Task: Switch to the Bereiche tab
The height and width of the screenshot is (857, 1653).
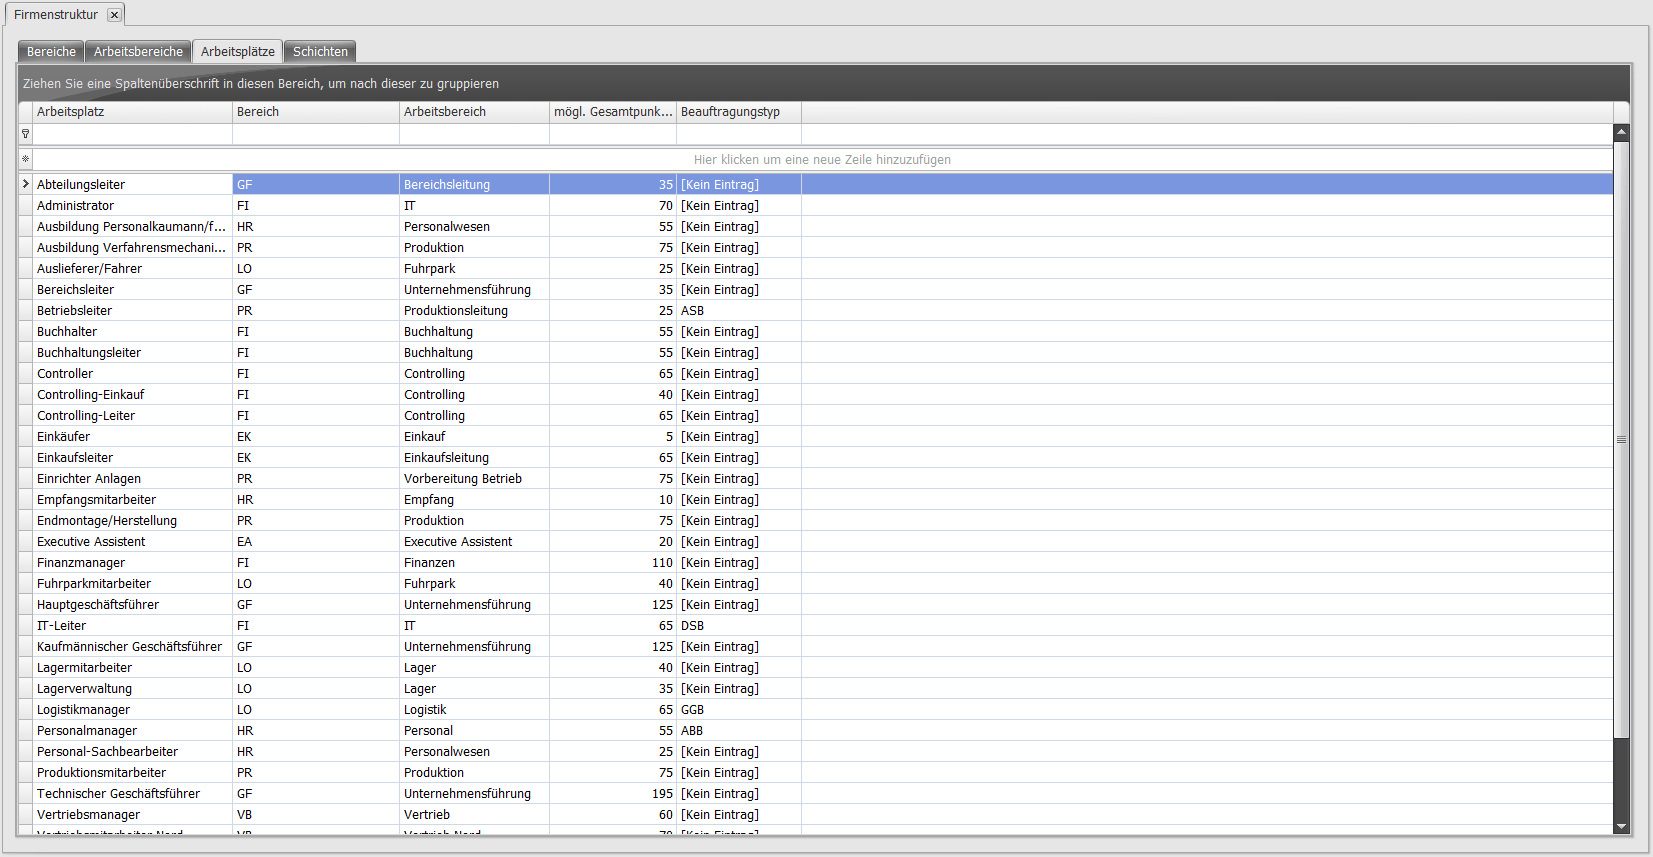Action: [51, 52]
